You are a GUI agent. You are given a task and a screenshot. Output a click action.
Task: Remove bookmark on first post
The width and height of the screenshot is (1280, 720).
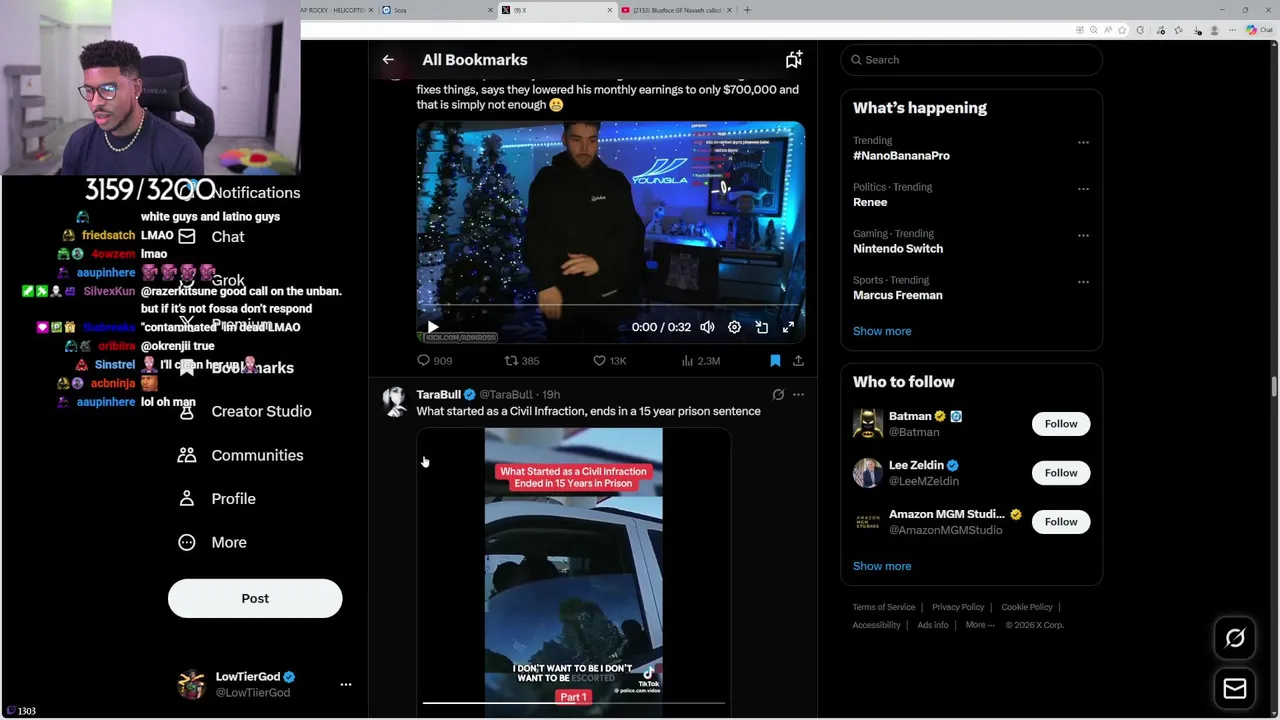(x=775, y=361)
